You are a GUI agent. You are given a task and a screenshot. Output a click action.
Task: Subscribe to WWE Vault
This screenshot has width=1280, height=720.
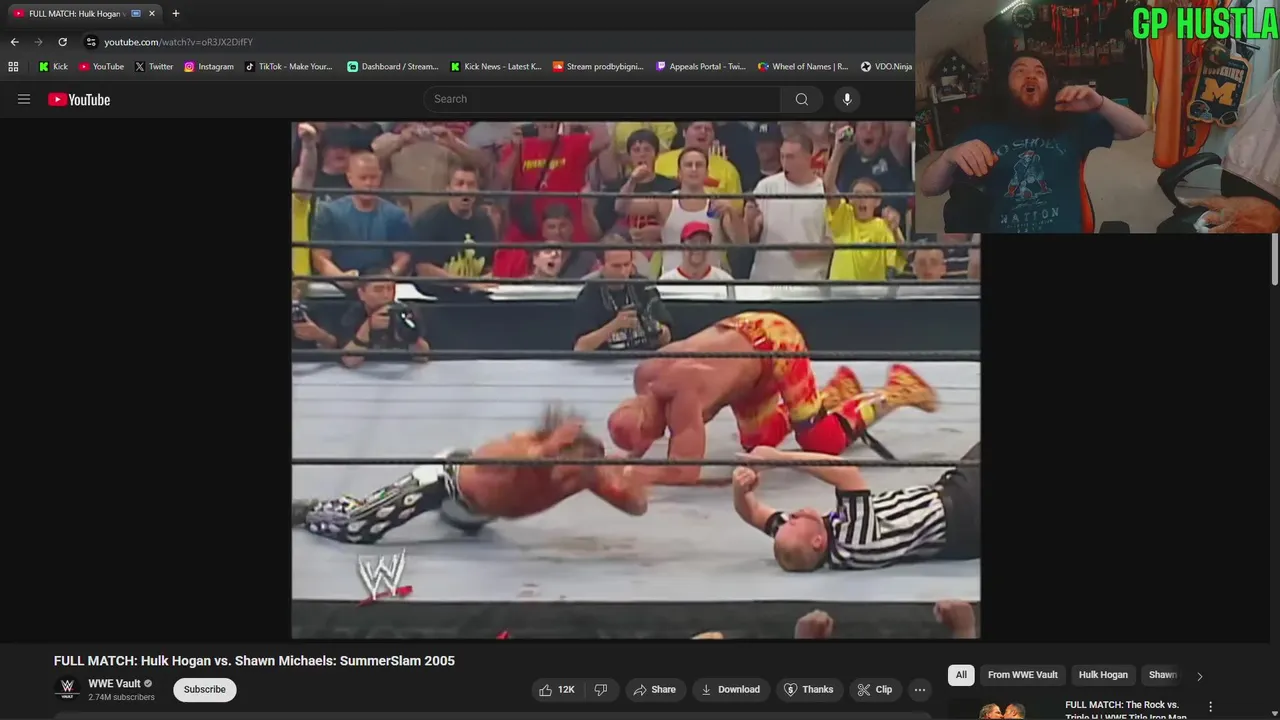(x=204, y=689)
